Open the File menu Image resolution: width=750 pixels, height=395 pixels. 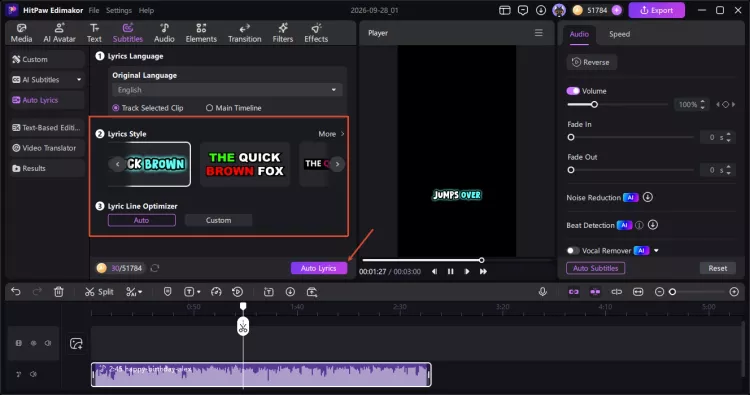tap(94, 10)
